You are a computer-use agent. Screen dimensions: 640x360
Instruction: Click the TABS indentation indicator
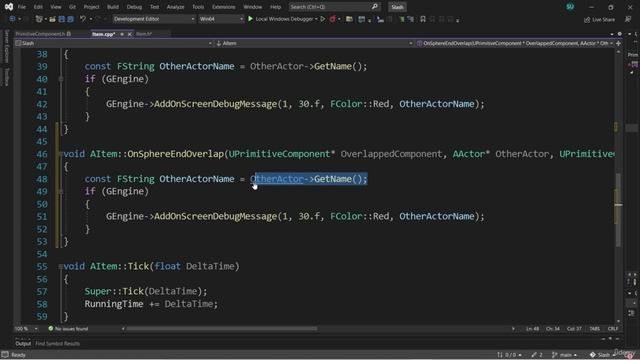pyautogui.click(x=594, y=329)
